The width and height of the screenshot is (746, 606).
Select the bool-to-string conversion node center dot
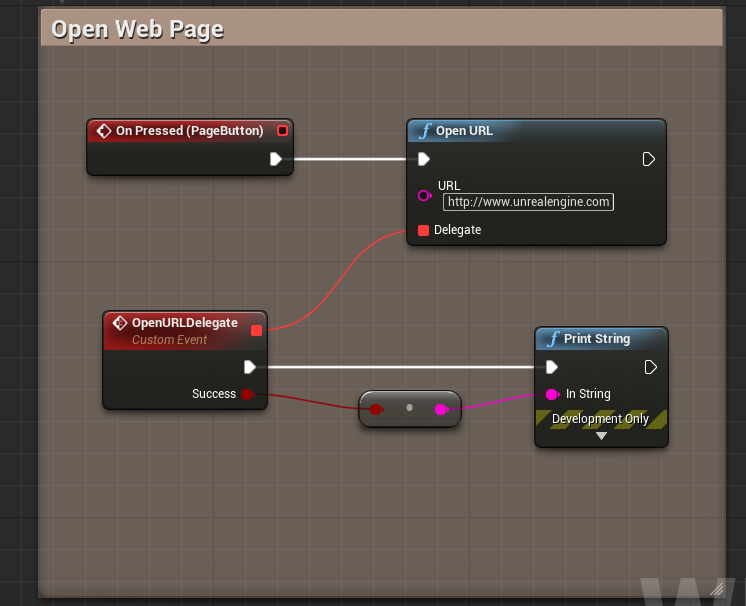coord(410,408)
